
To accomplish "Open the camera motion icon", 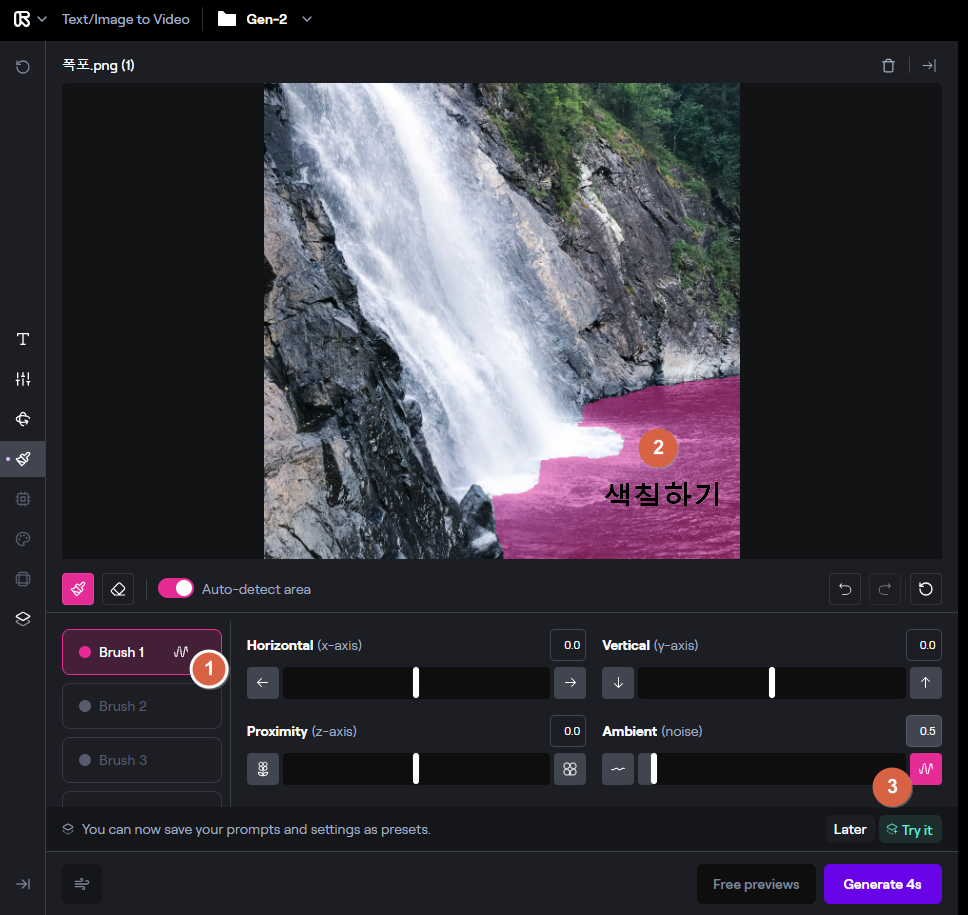I will [23, 419].
